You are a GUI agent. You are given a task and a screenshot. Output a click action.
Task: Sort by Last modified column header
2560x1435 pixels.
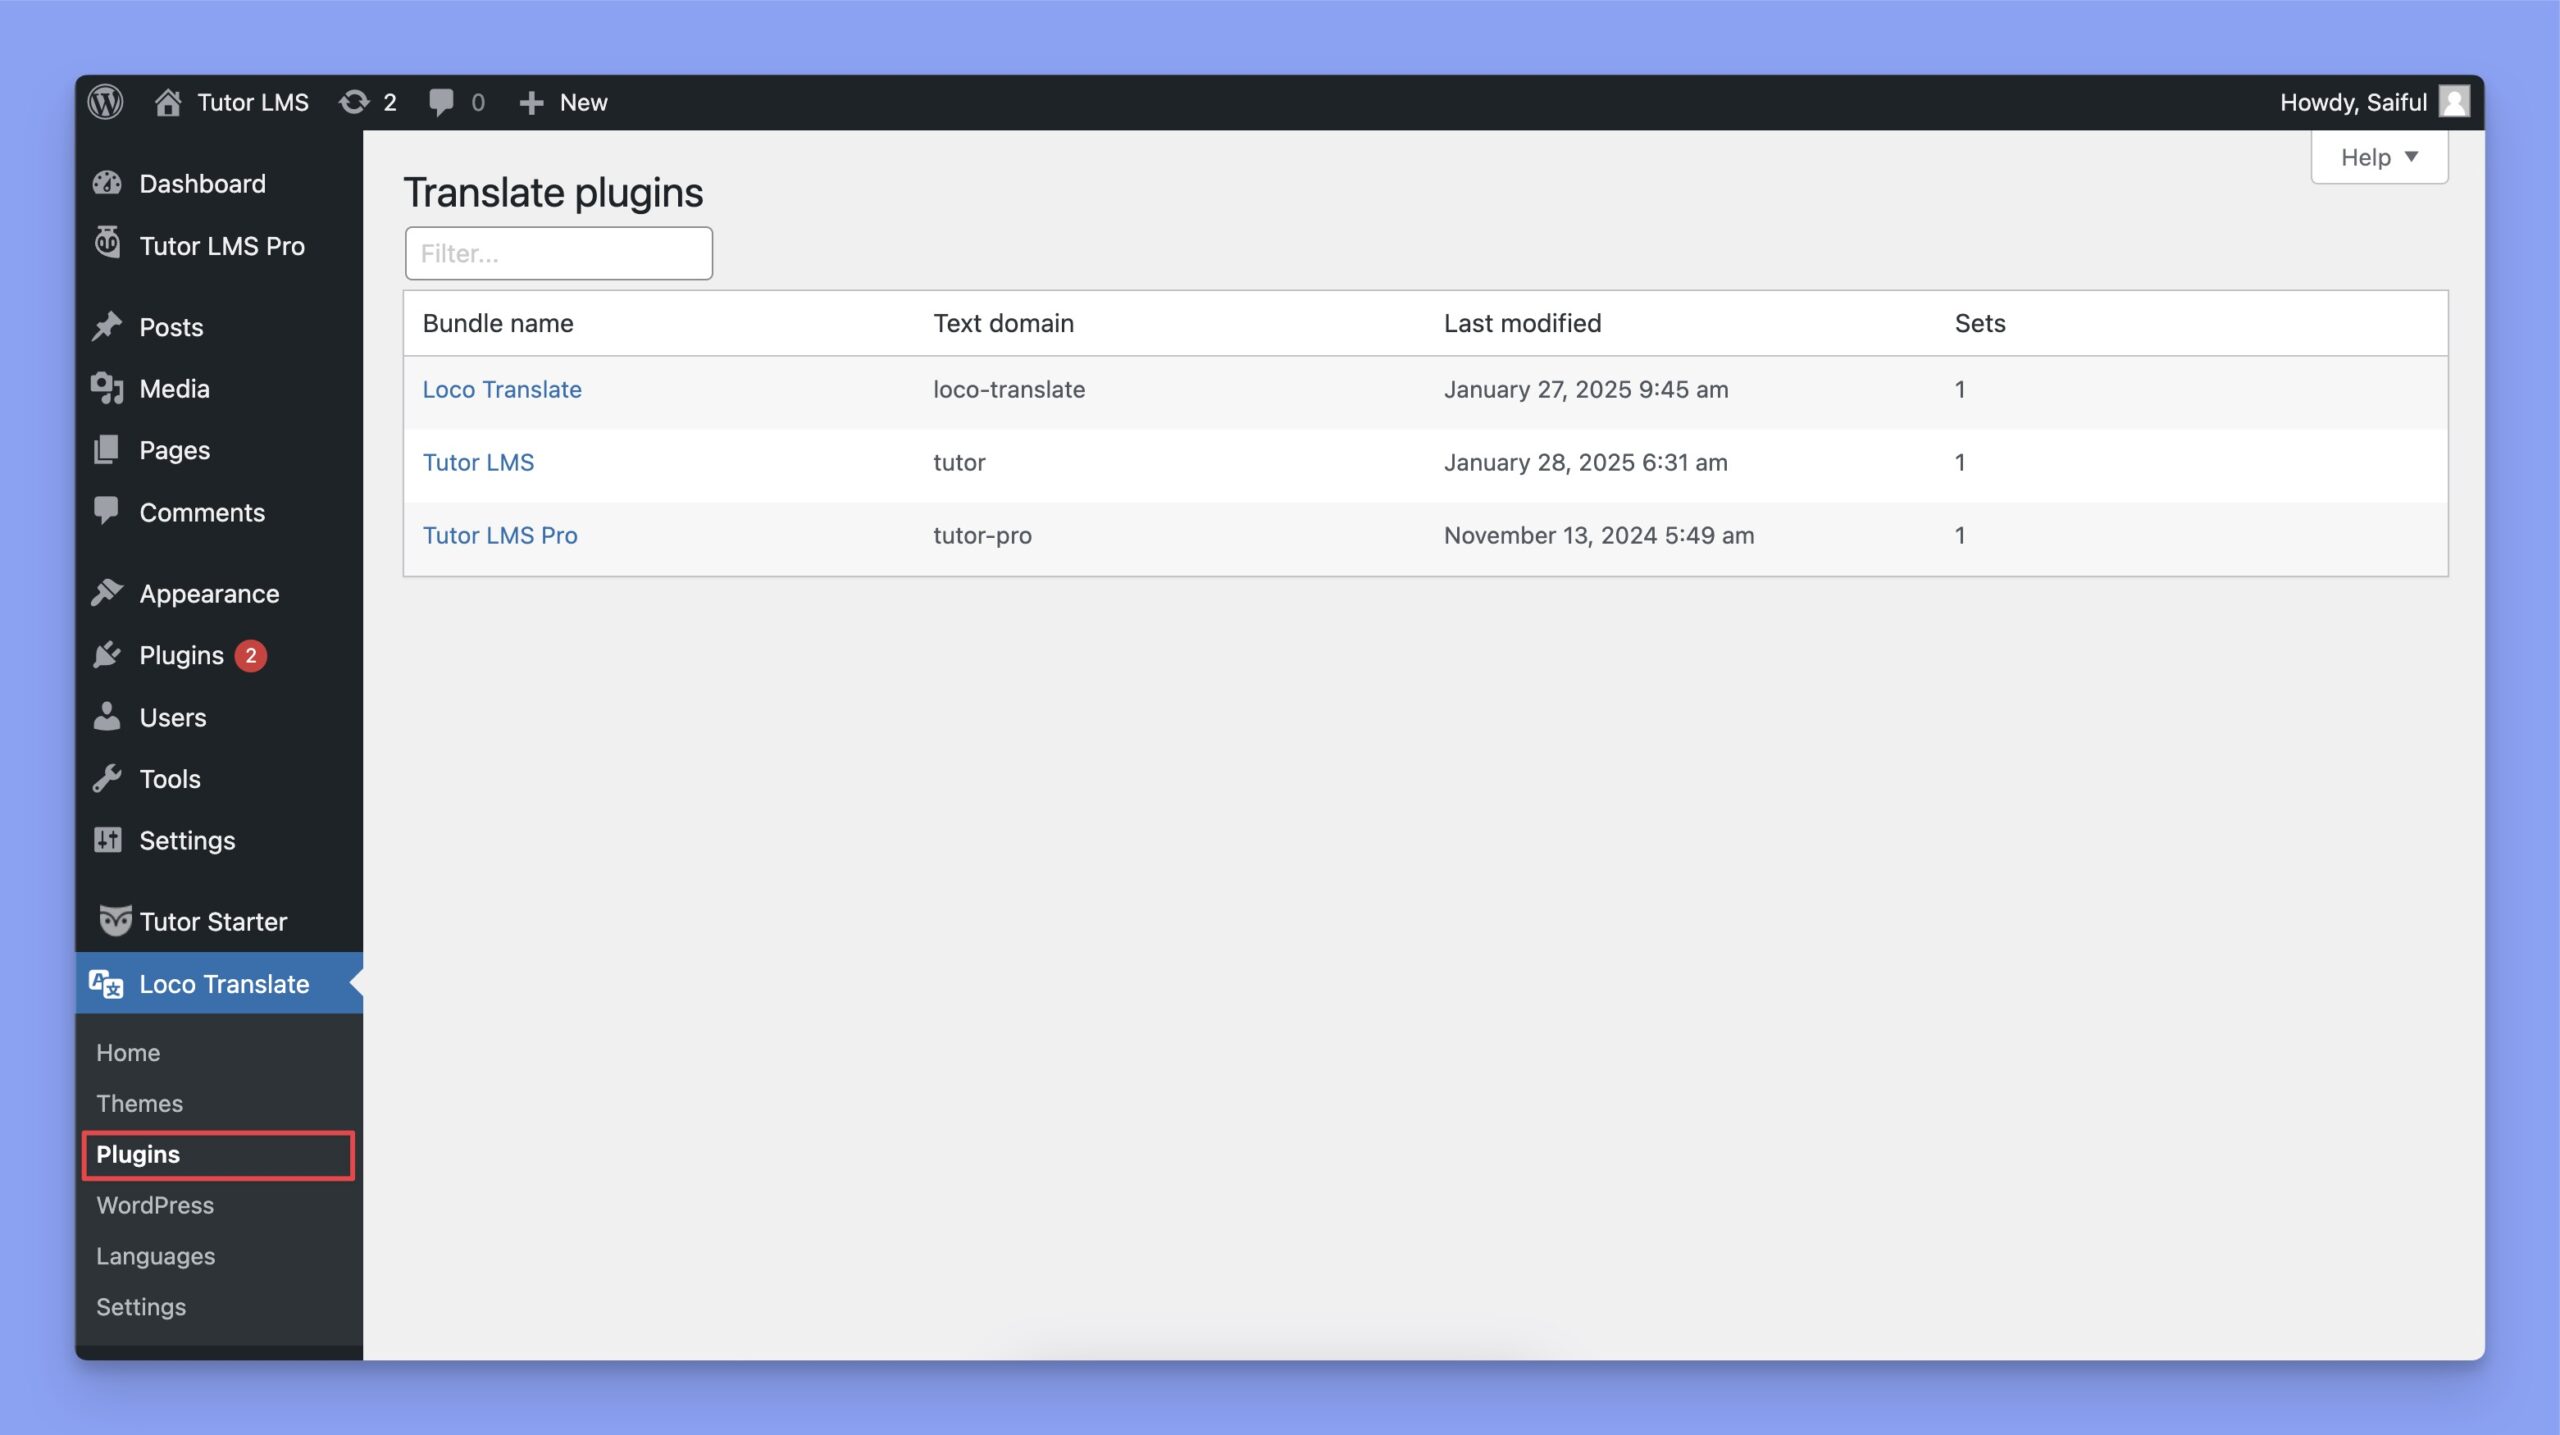(1522, 323)
